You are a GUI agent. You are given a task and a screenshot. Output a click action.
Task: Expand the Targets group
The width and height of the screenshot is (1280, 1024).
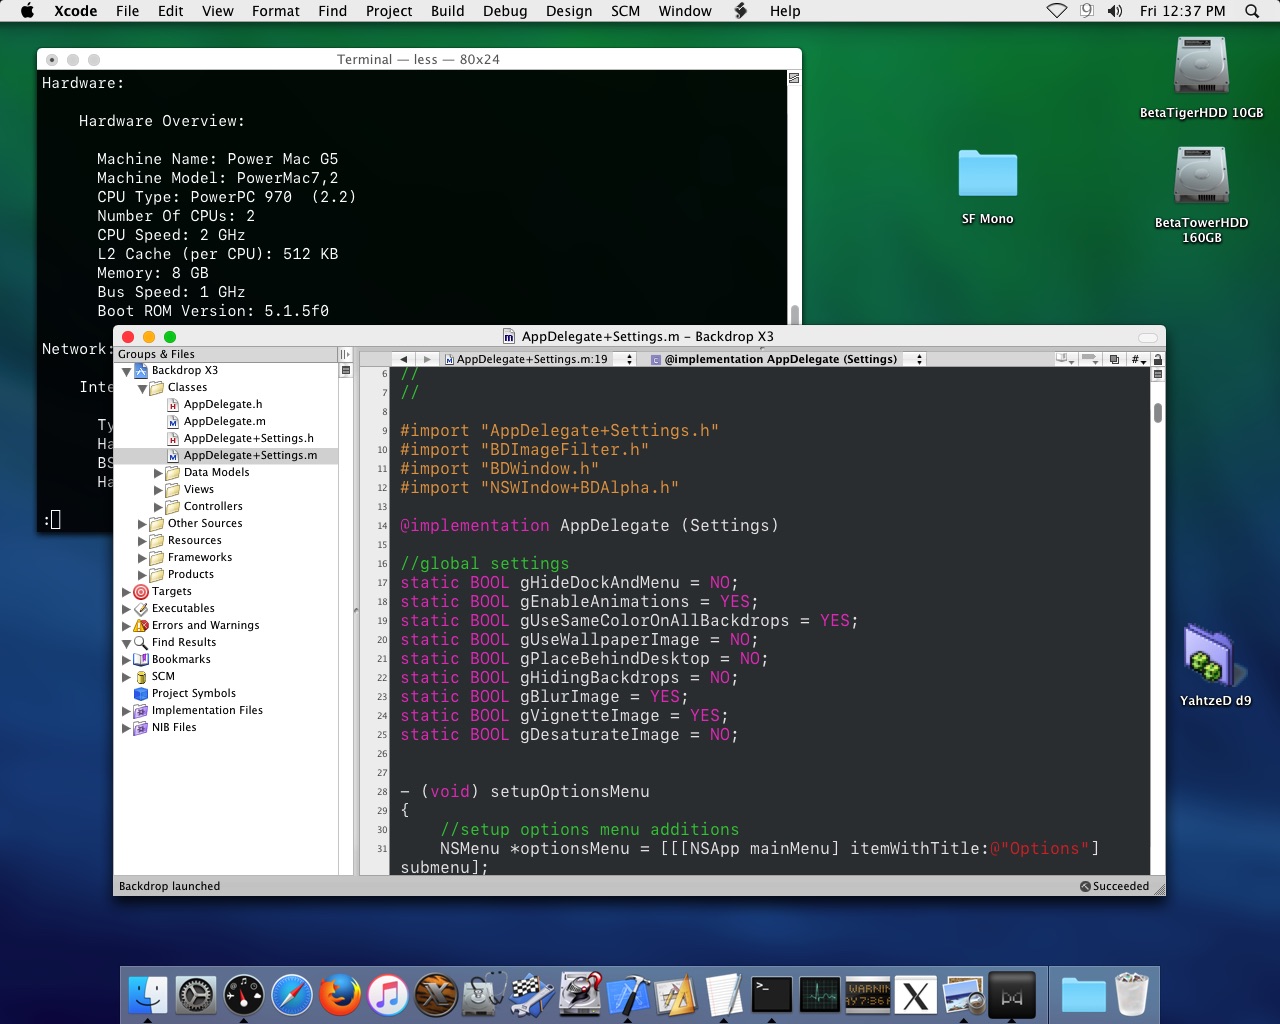tap(126, 591)
